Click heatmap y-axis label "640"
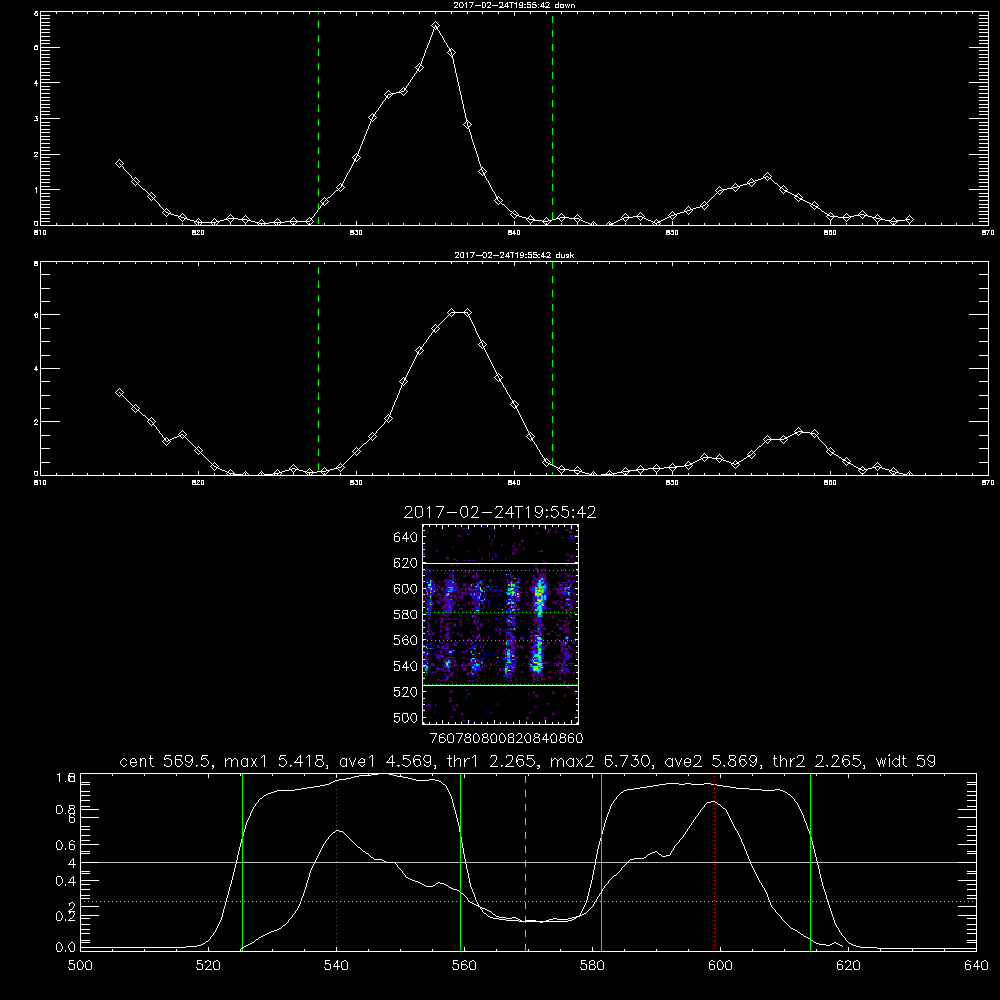 (x=405, y=537)
